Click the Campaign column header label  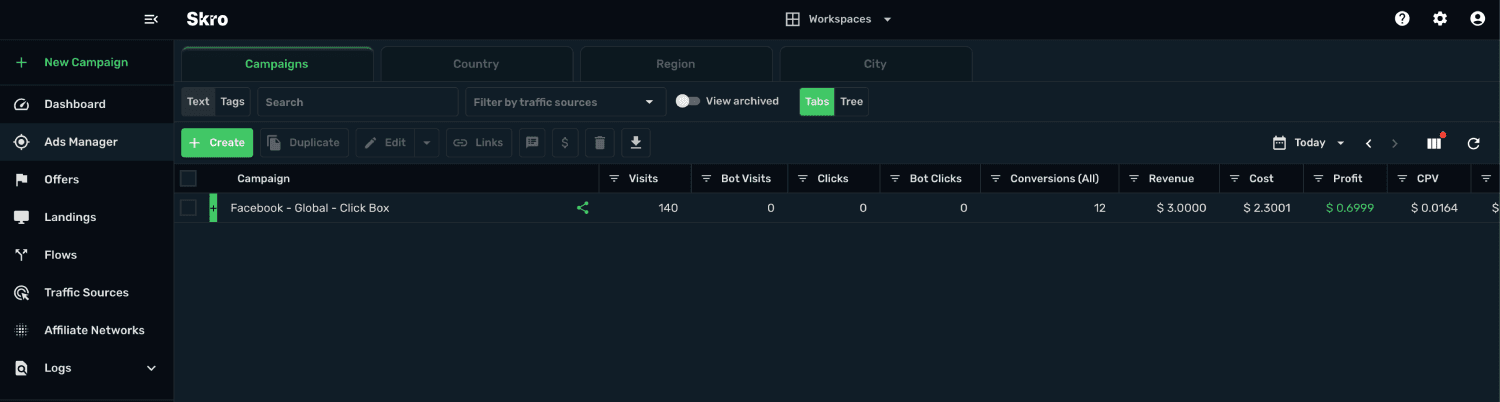(263, 179)
